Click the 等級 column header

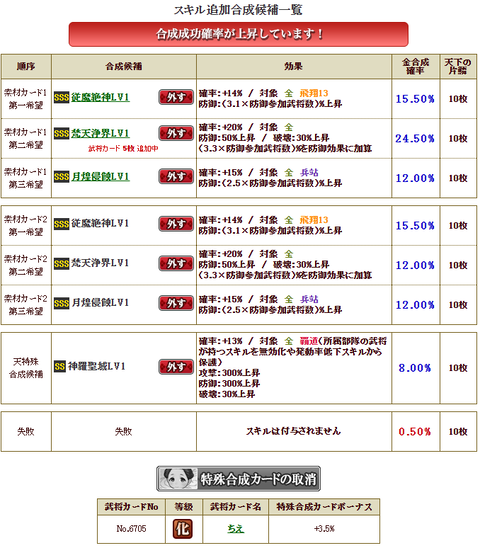(184, 507)
